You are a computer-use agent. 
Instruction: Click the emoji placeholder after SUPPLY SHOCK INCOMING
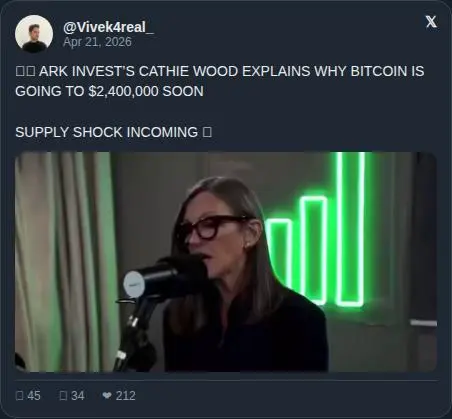(x=207, y=132)
